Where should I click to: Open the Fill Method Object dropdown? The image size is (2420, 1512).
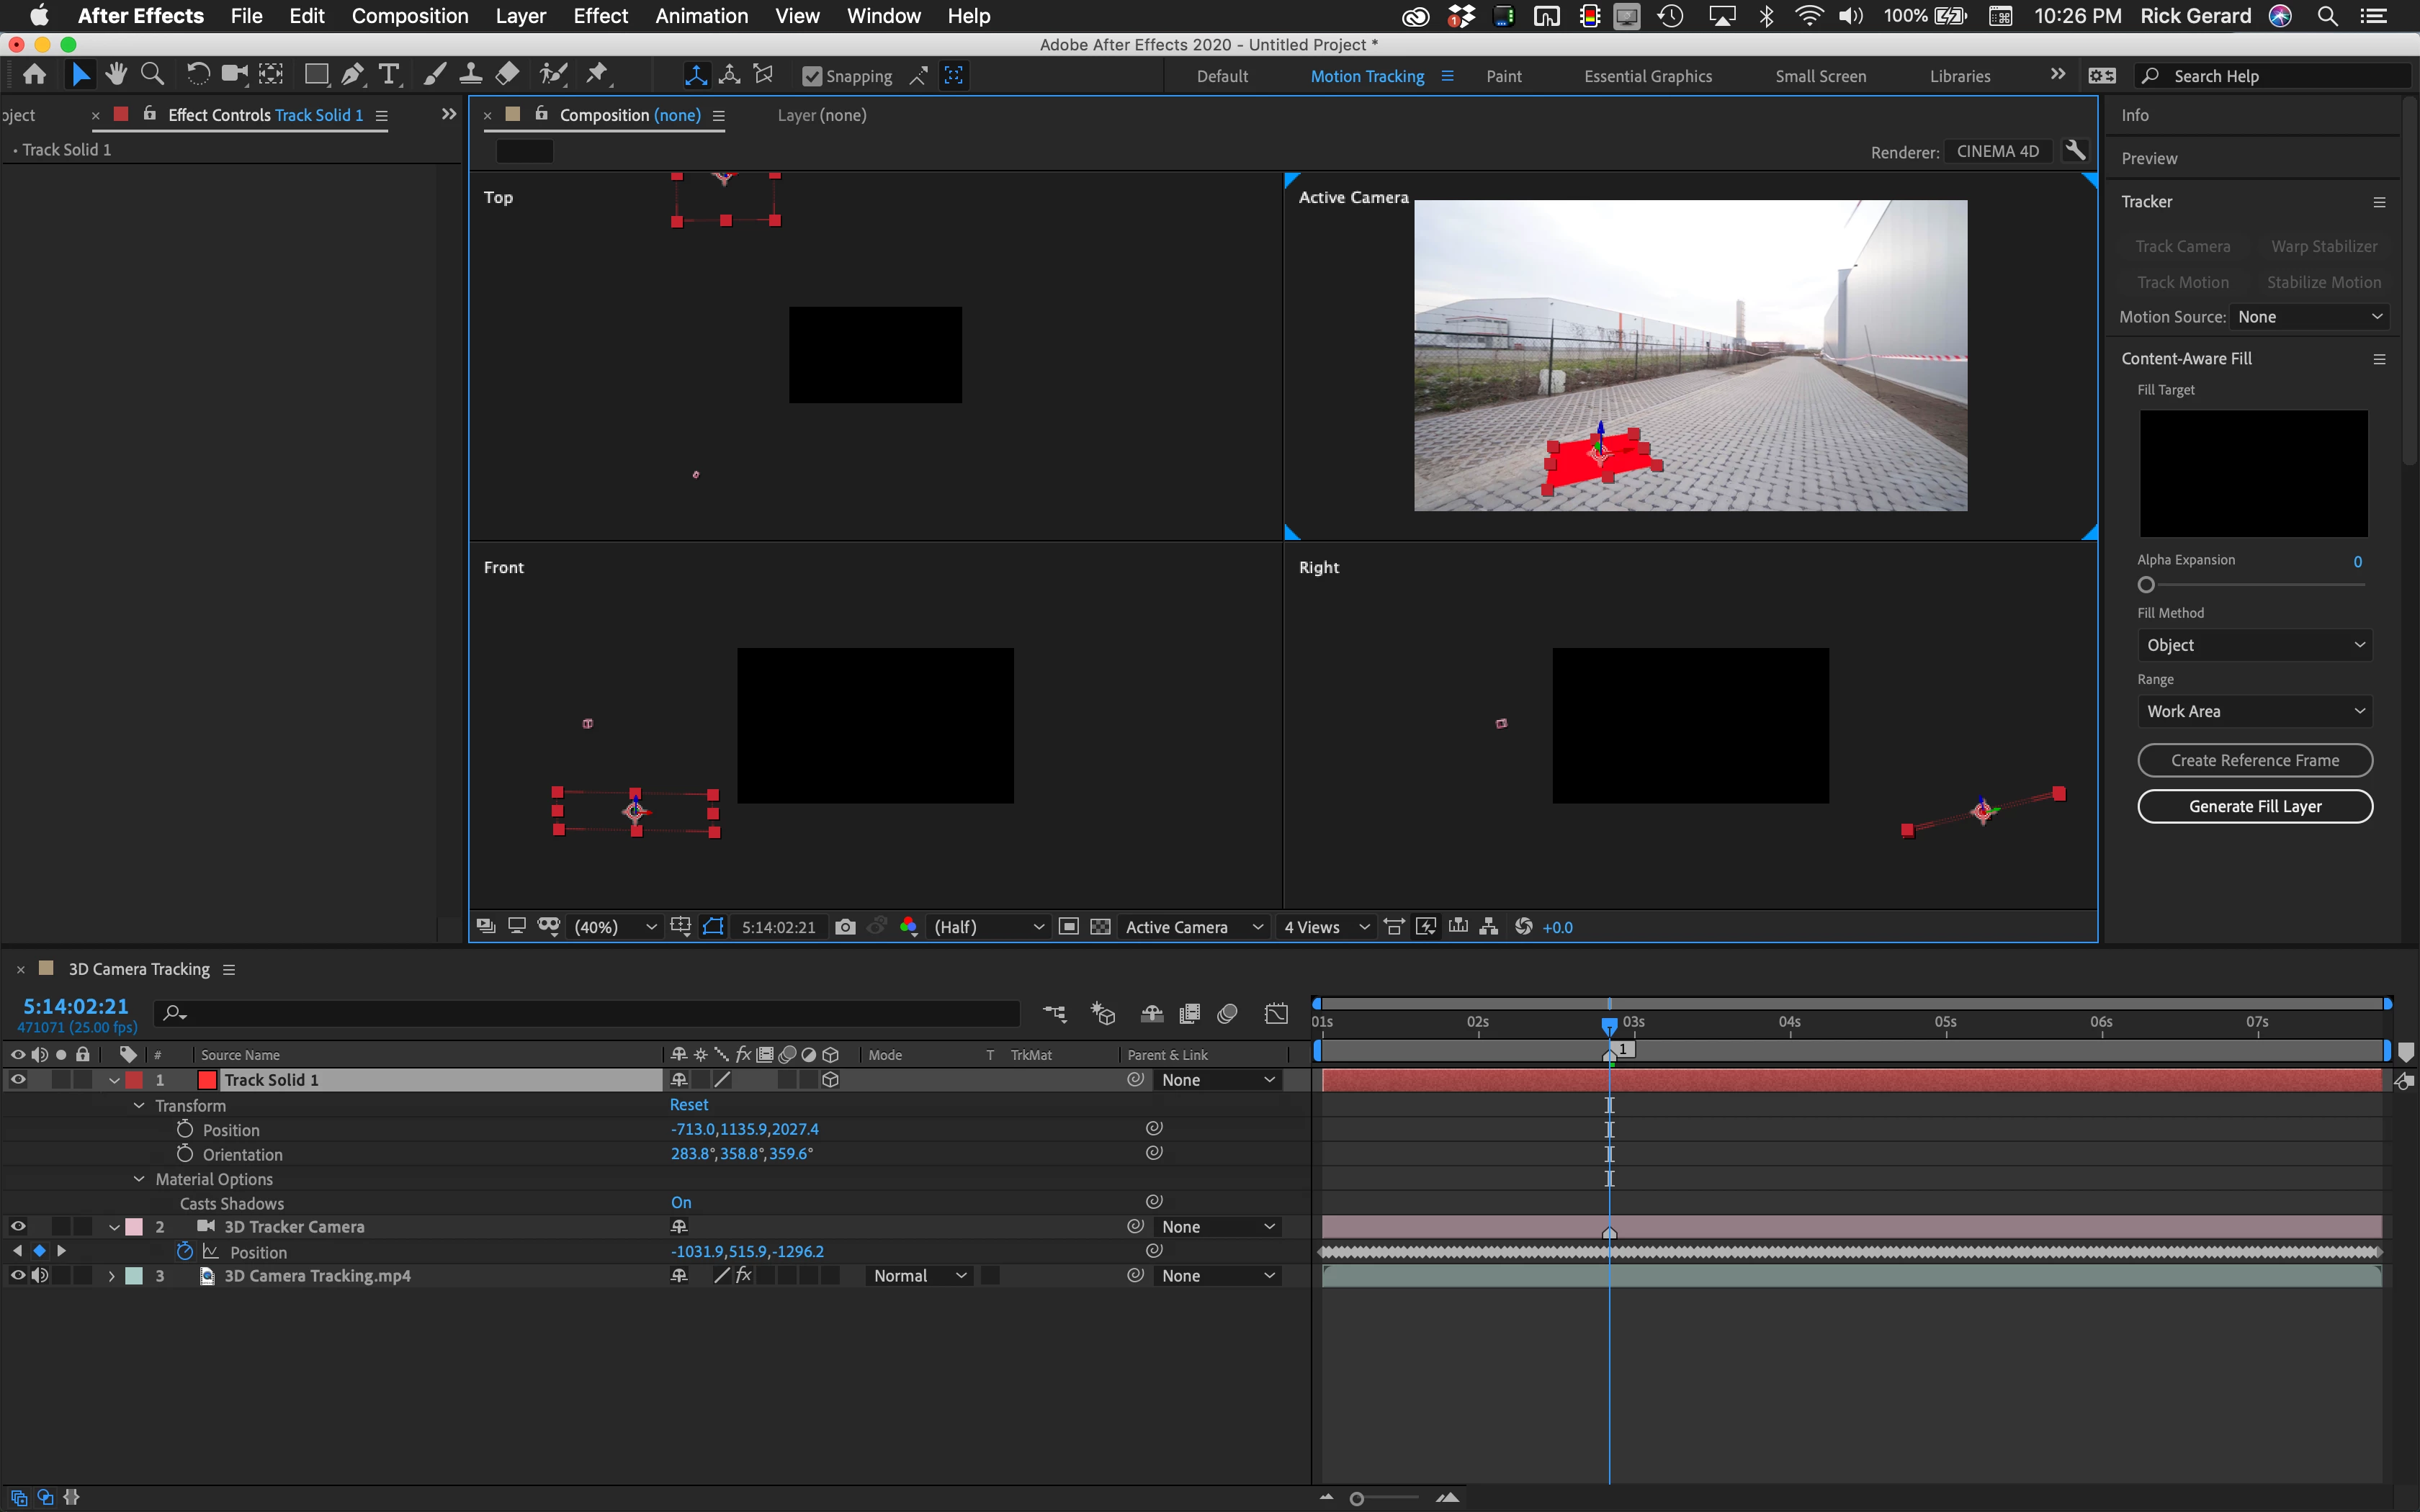pos(2254,645)
